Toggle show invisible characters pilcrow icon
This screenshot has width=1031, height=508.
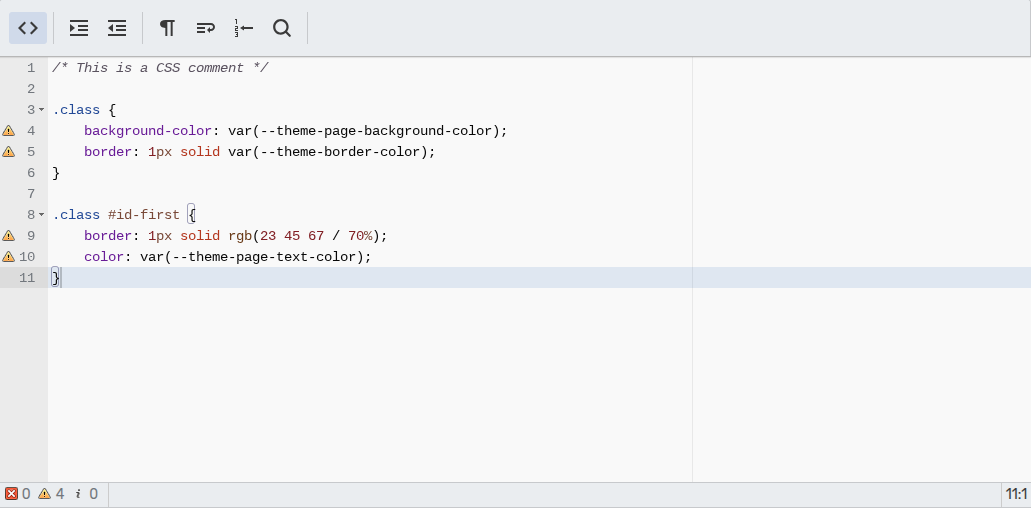pyautogui.click(x=168, y=28)
